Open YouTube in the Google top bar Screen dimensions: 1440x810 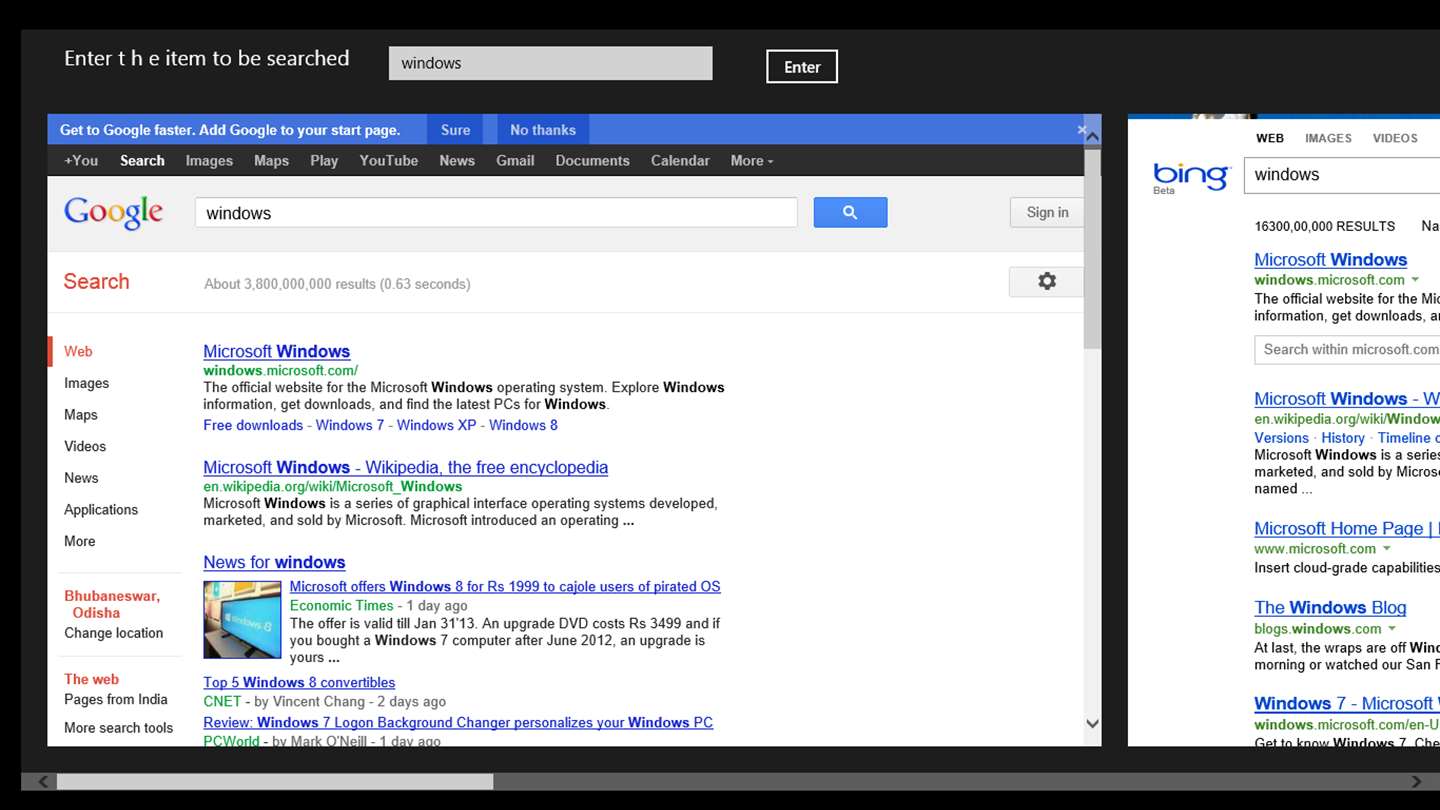(x=389, y=161)
